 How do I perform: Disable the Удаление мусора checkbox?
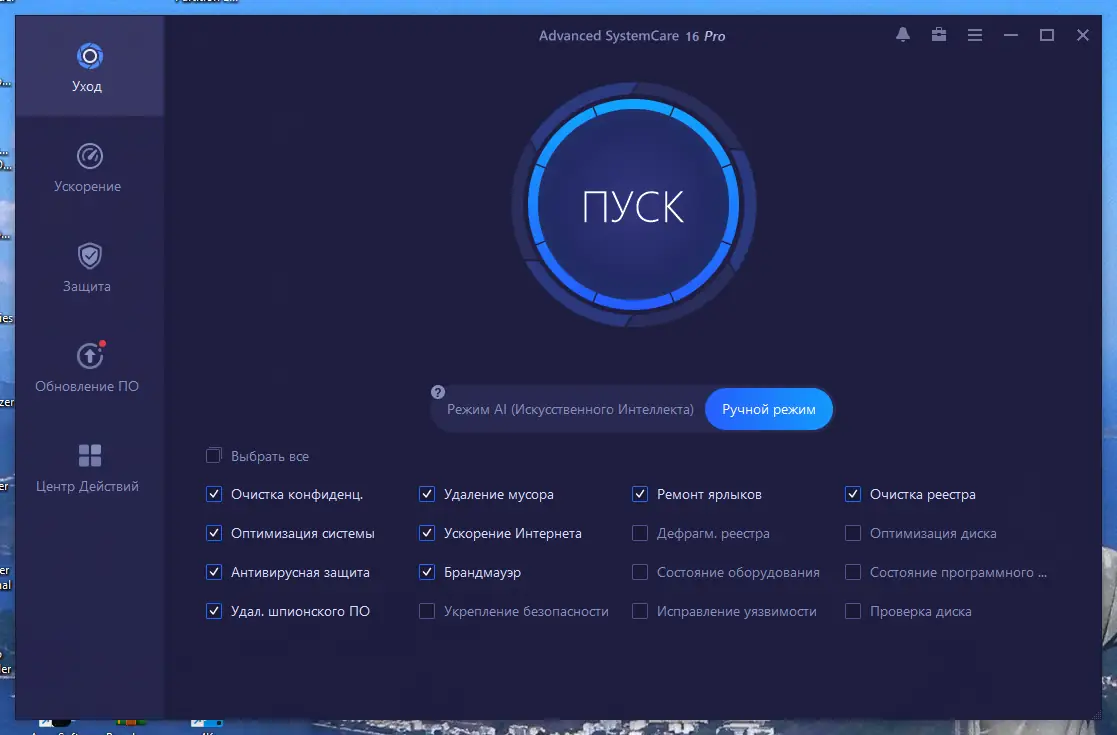[426, 494]
